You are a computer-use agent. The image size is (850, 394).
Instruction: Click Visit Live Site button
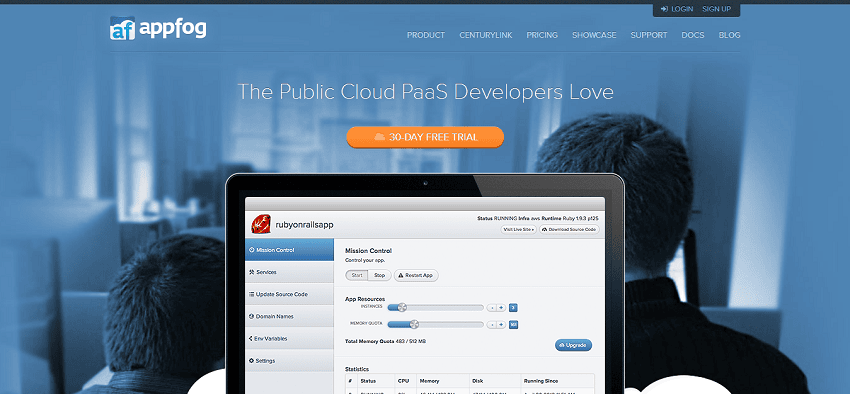tap(519, 229)
